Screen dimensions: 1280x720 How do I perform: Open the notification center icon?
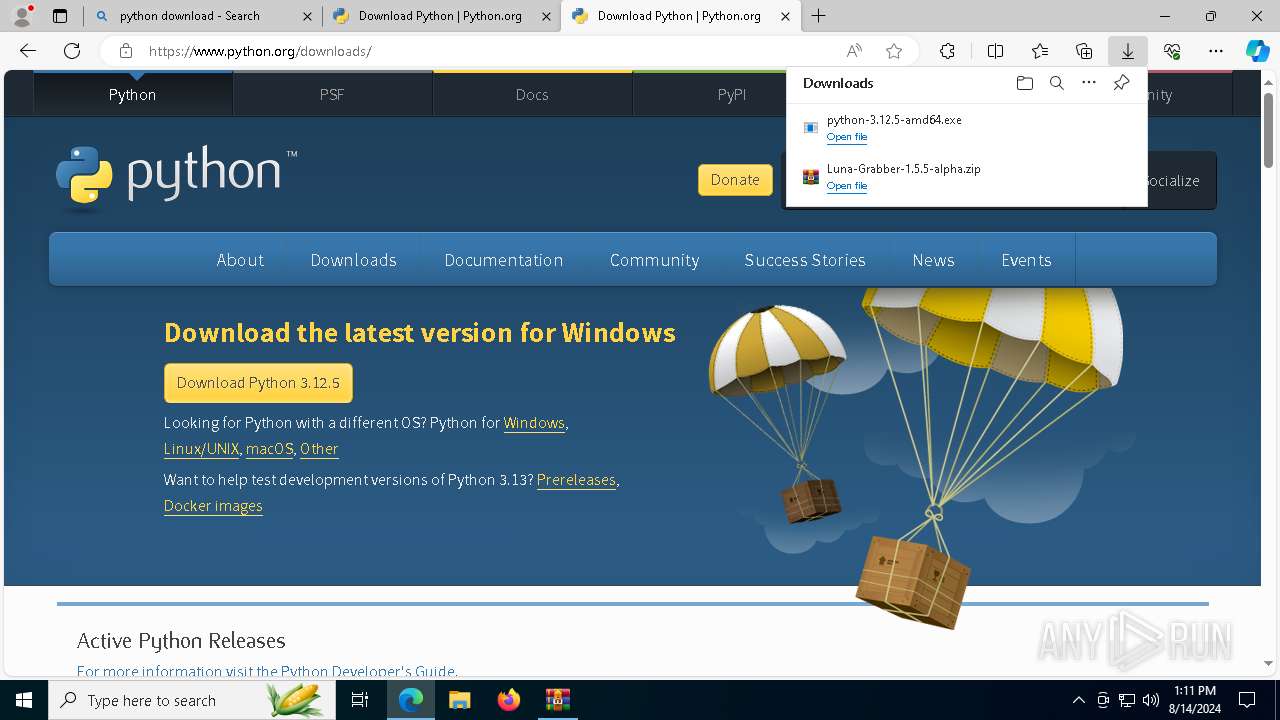tap(1247, 700)
